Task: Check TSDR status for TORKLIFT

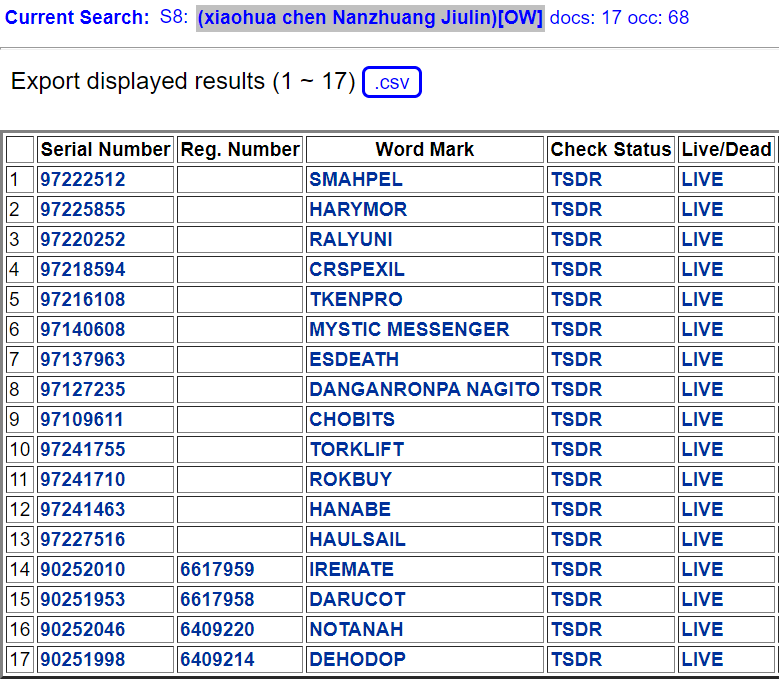Action: [x=576, y=449]
